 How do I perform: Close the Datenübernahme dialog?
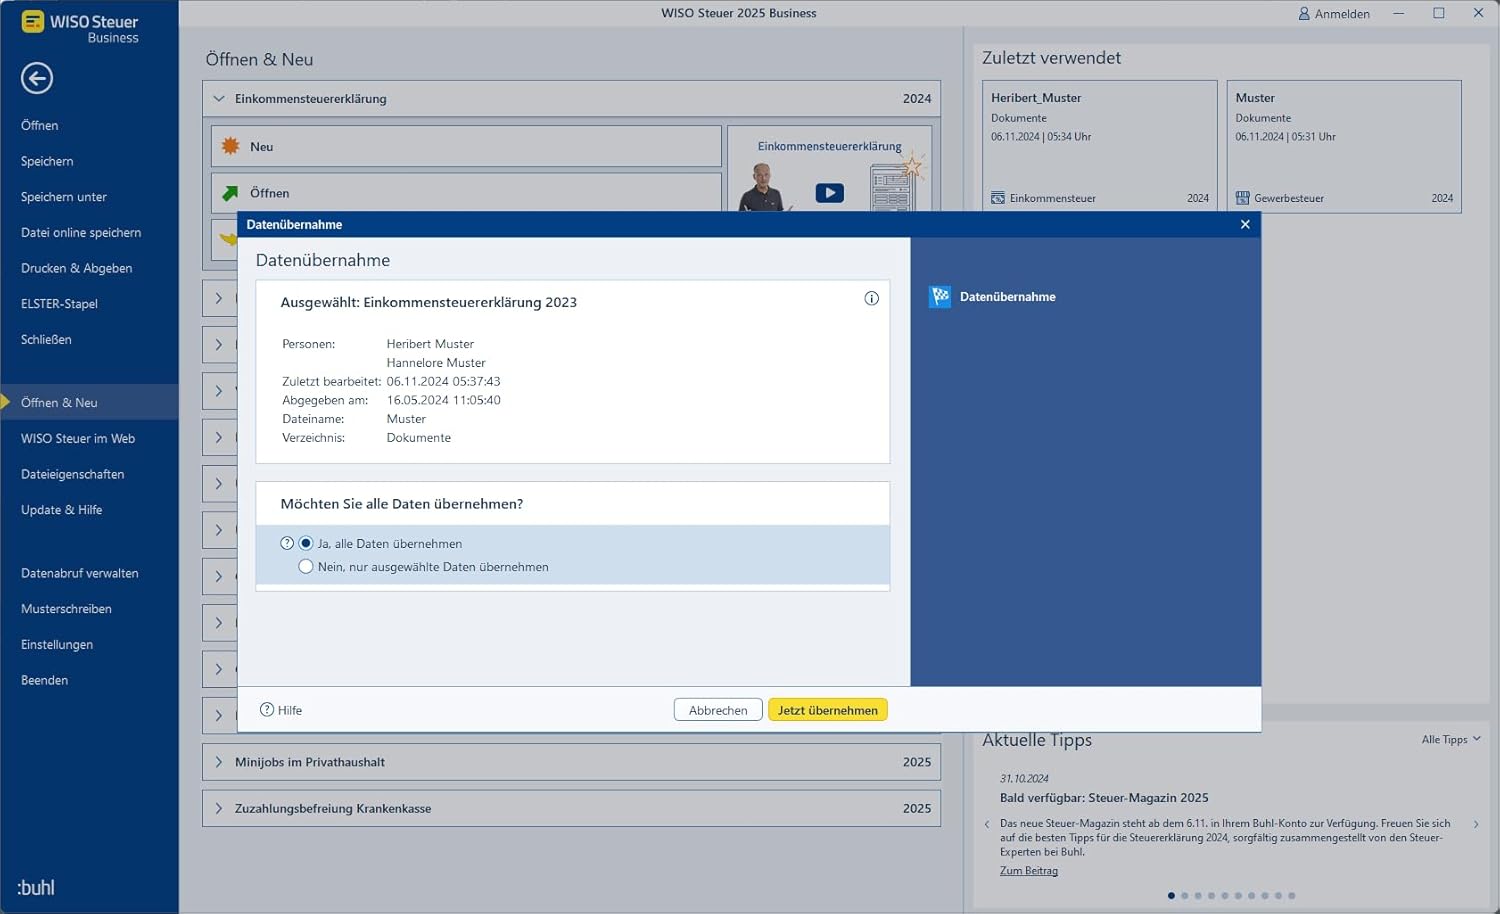coord(1245,224)
